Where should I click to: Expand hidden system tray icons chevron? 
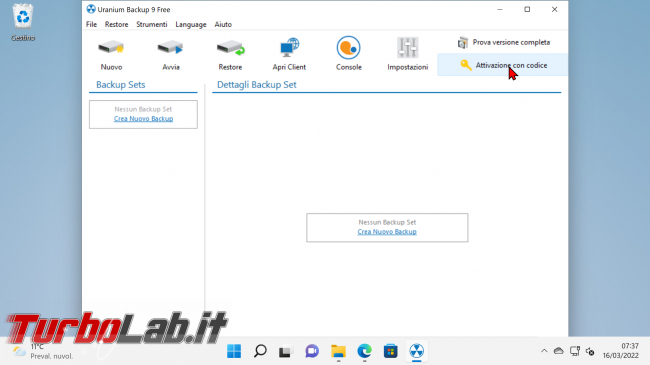544,351
